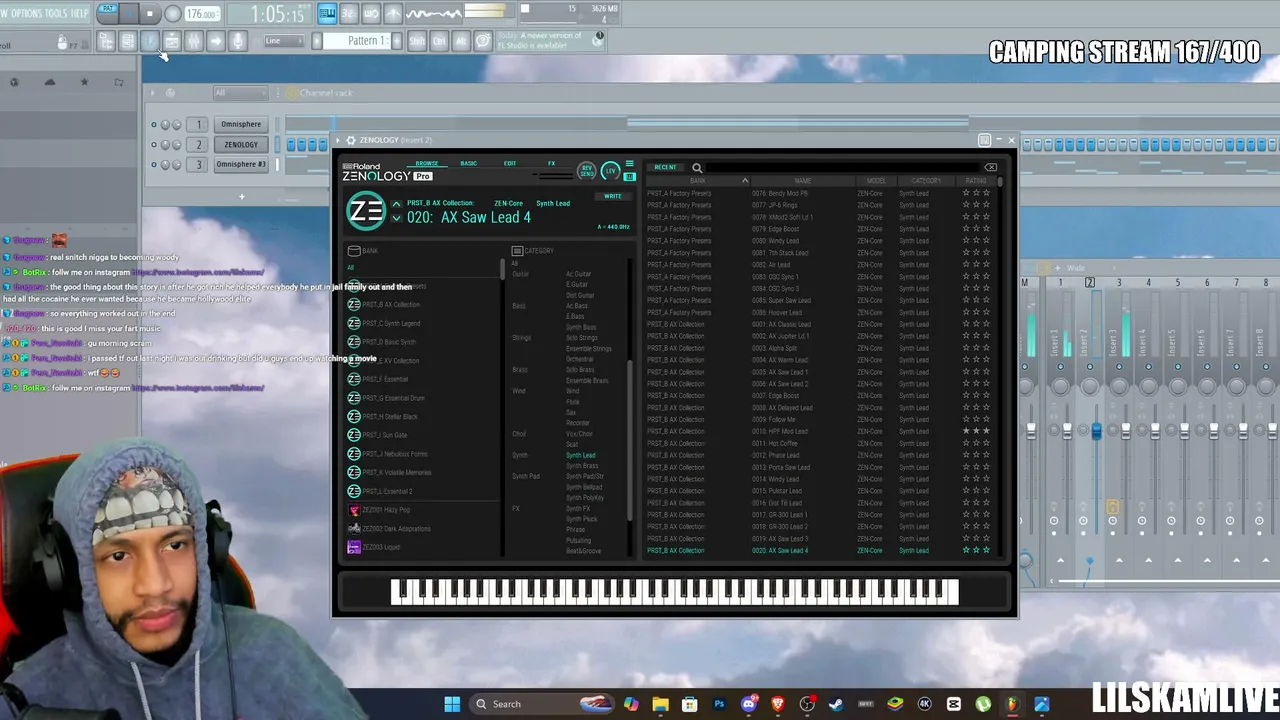This screenshot has width=1280, height=720.
Task: Click the REV SEND knob
Action: click(587, 171)
